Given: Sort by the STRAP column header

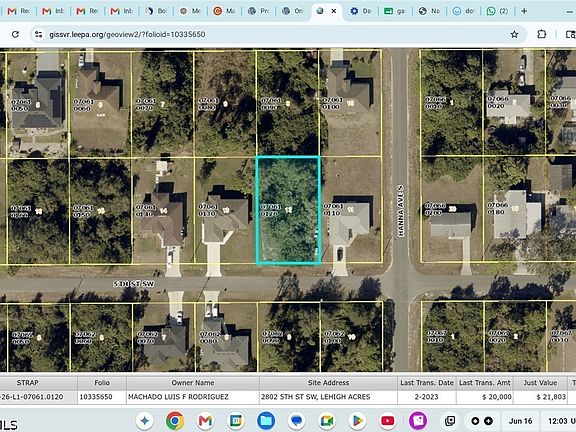Looking at the screenshot, I should pyautogui.click(x=28, y=383).
